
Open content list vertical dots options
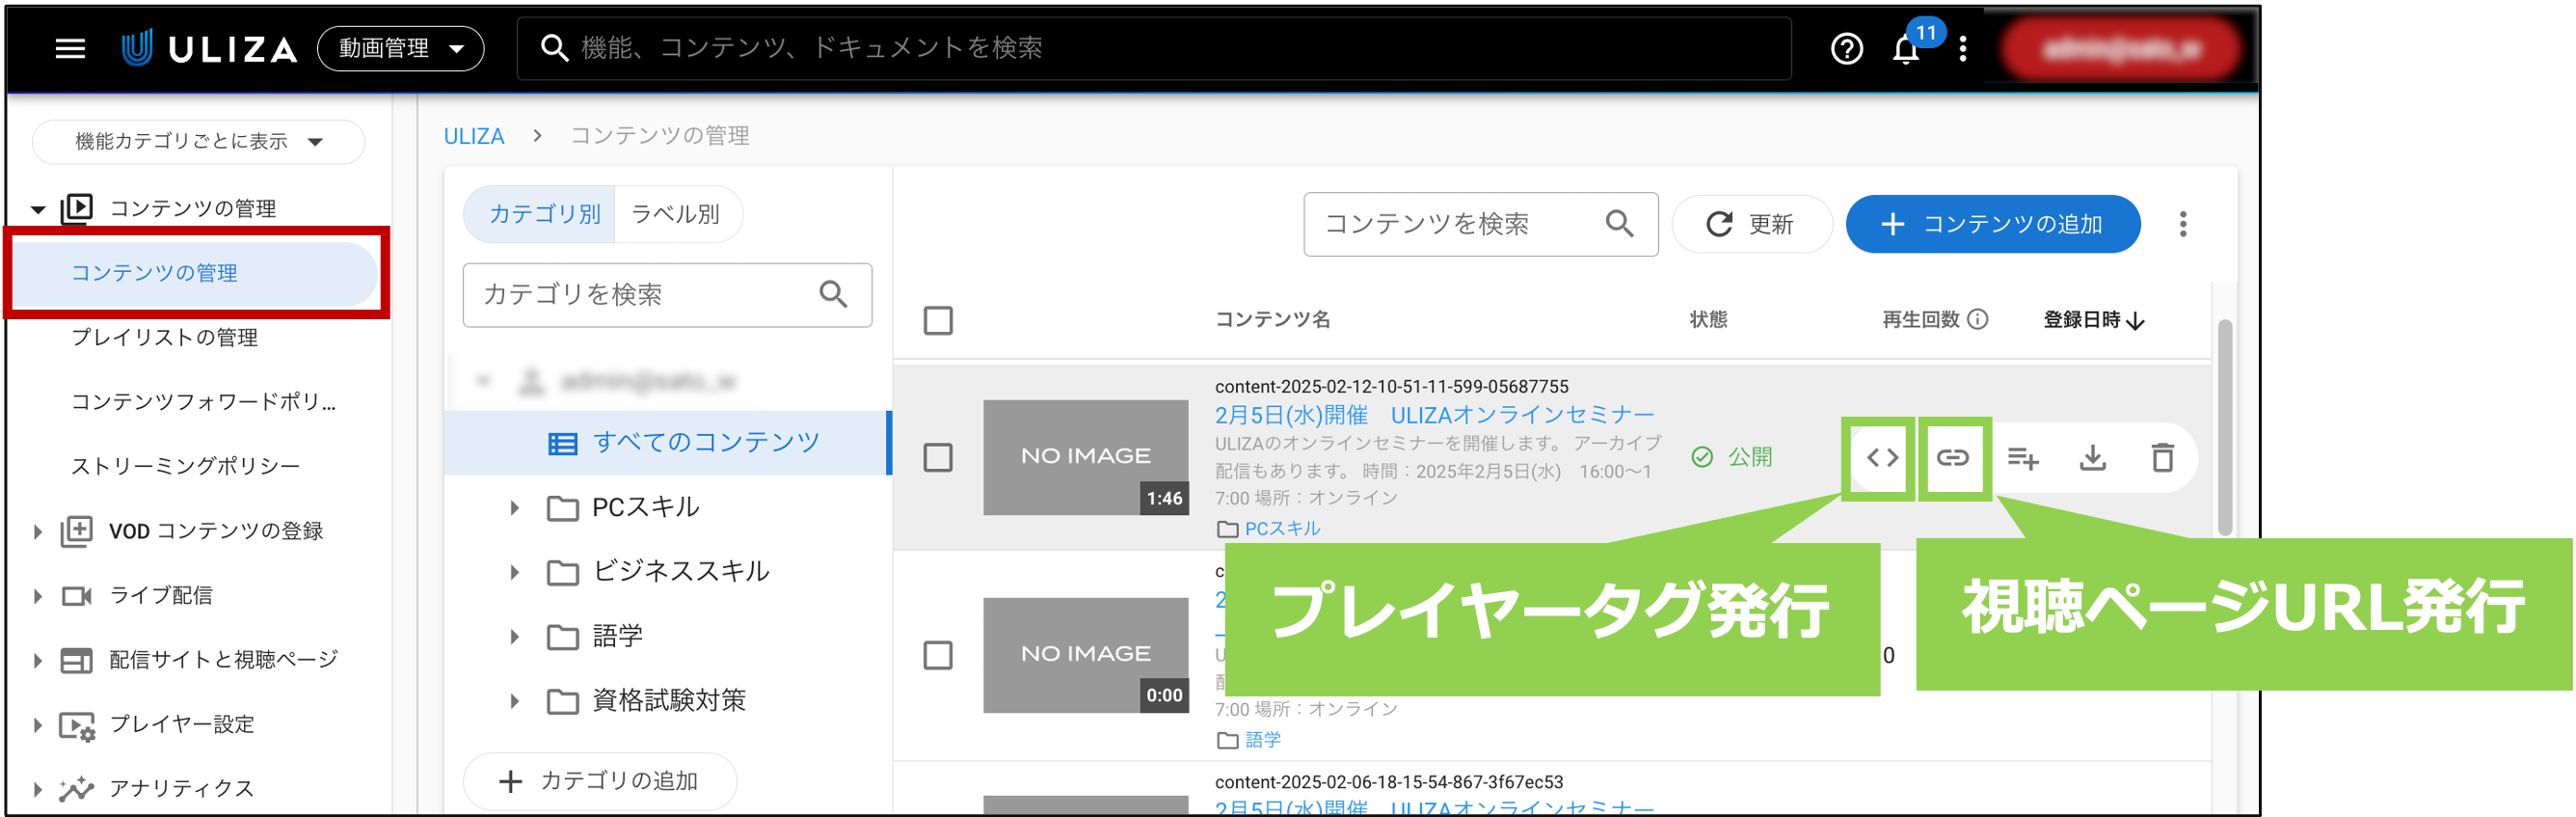point(2183,224)
